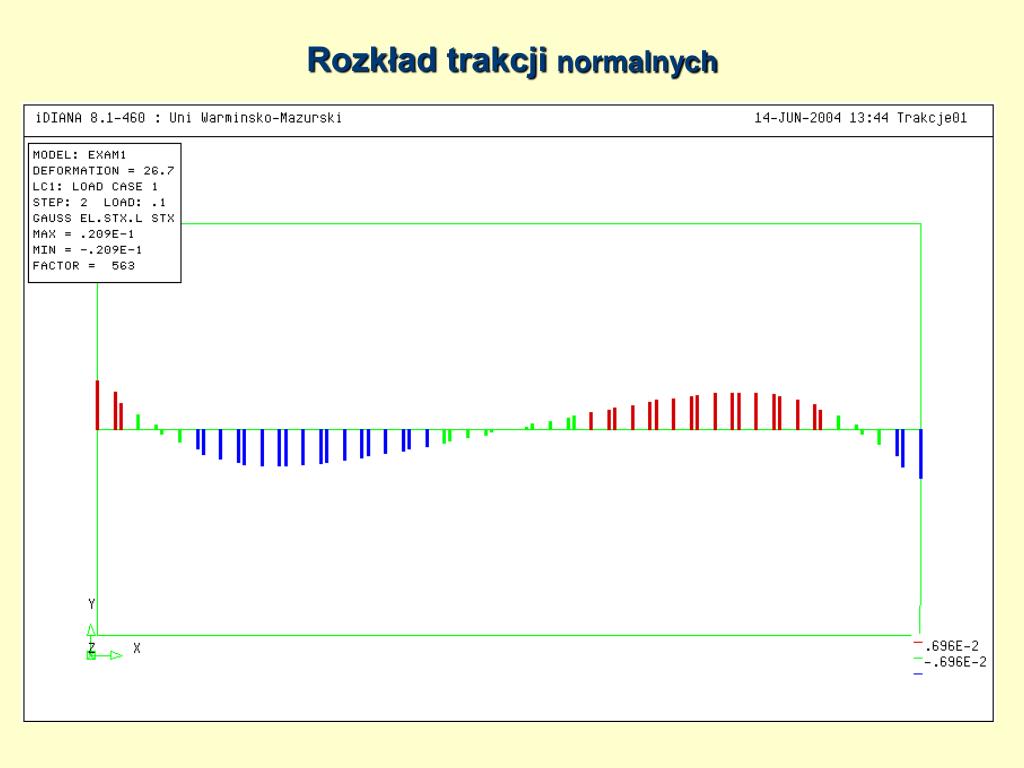The width and height of the screenshot is (1024, 768).
Task: Click the Y axis label
Action: point(91,604)
